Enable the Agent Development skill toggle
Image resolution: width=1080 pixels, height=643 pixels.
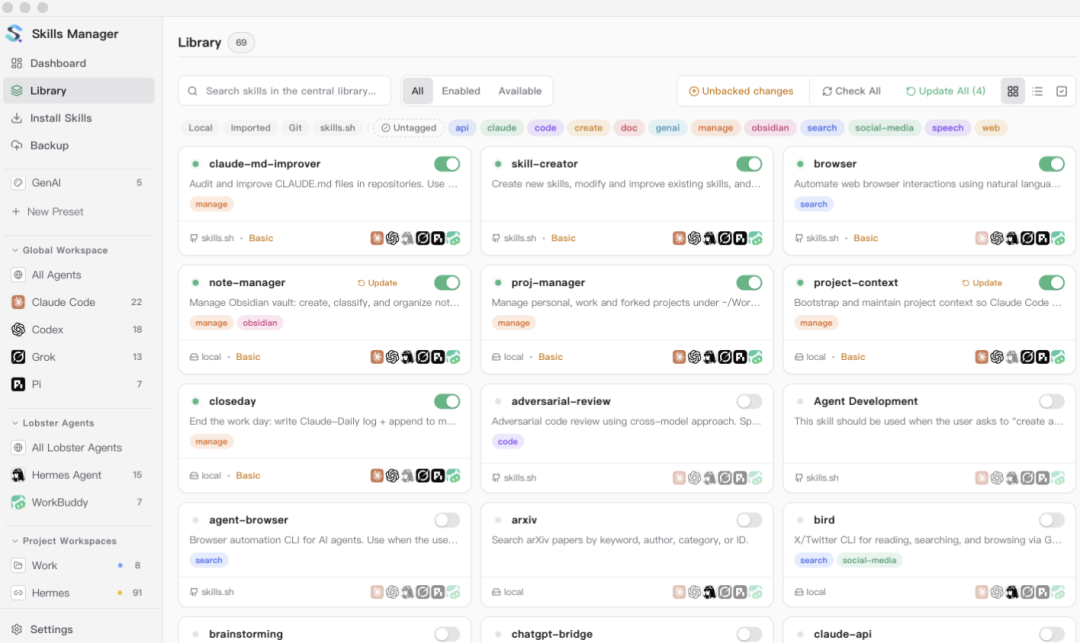pyautogui.click(x=1052, y=401)
